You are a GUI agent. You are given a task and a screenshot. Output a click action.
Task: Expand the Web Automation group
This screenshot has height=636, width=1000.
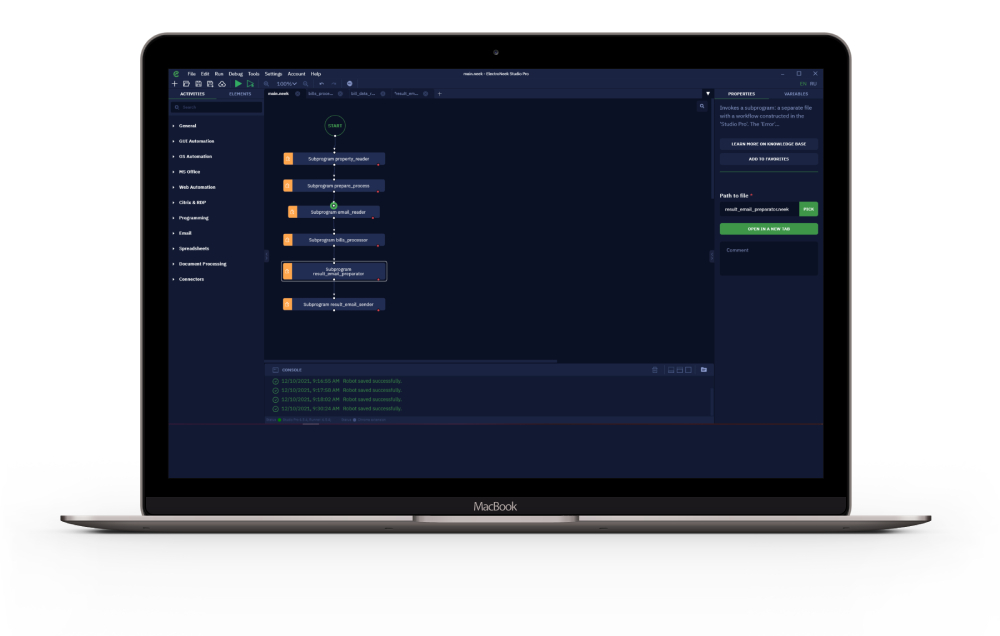[x=197, y=187]
